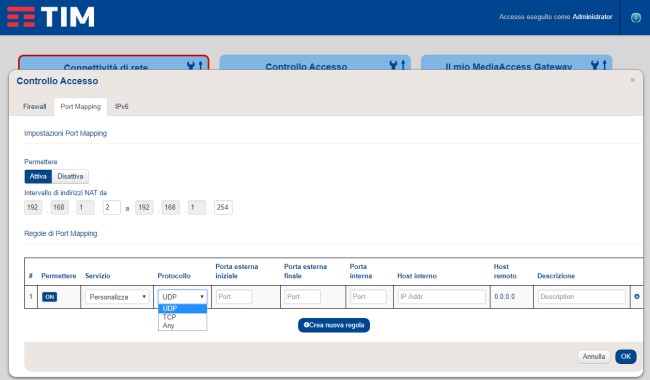Toggle the ON switch for rule 1

(x=49, y=297)
